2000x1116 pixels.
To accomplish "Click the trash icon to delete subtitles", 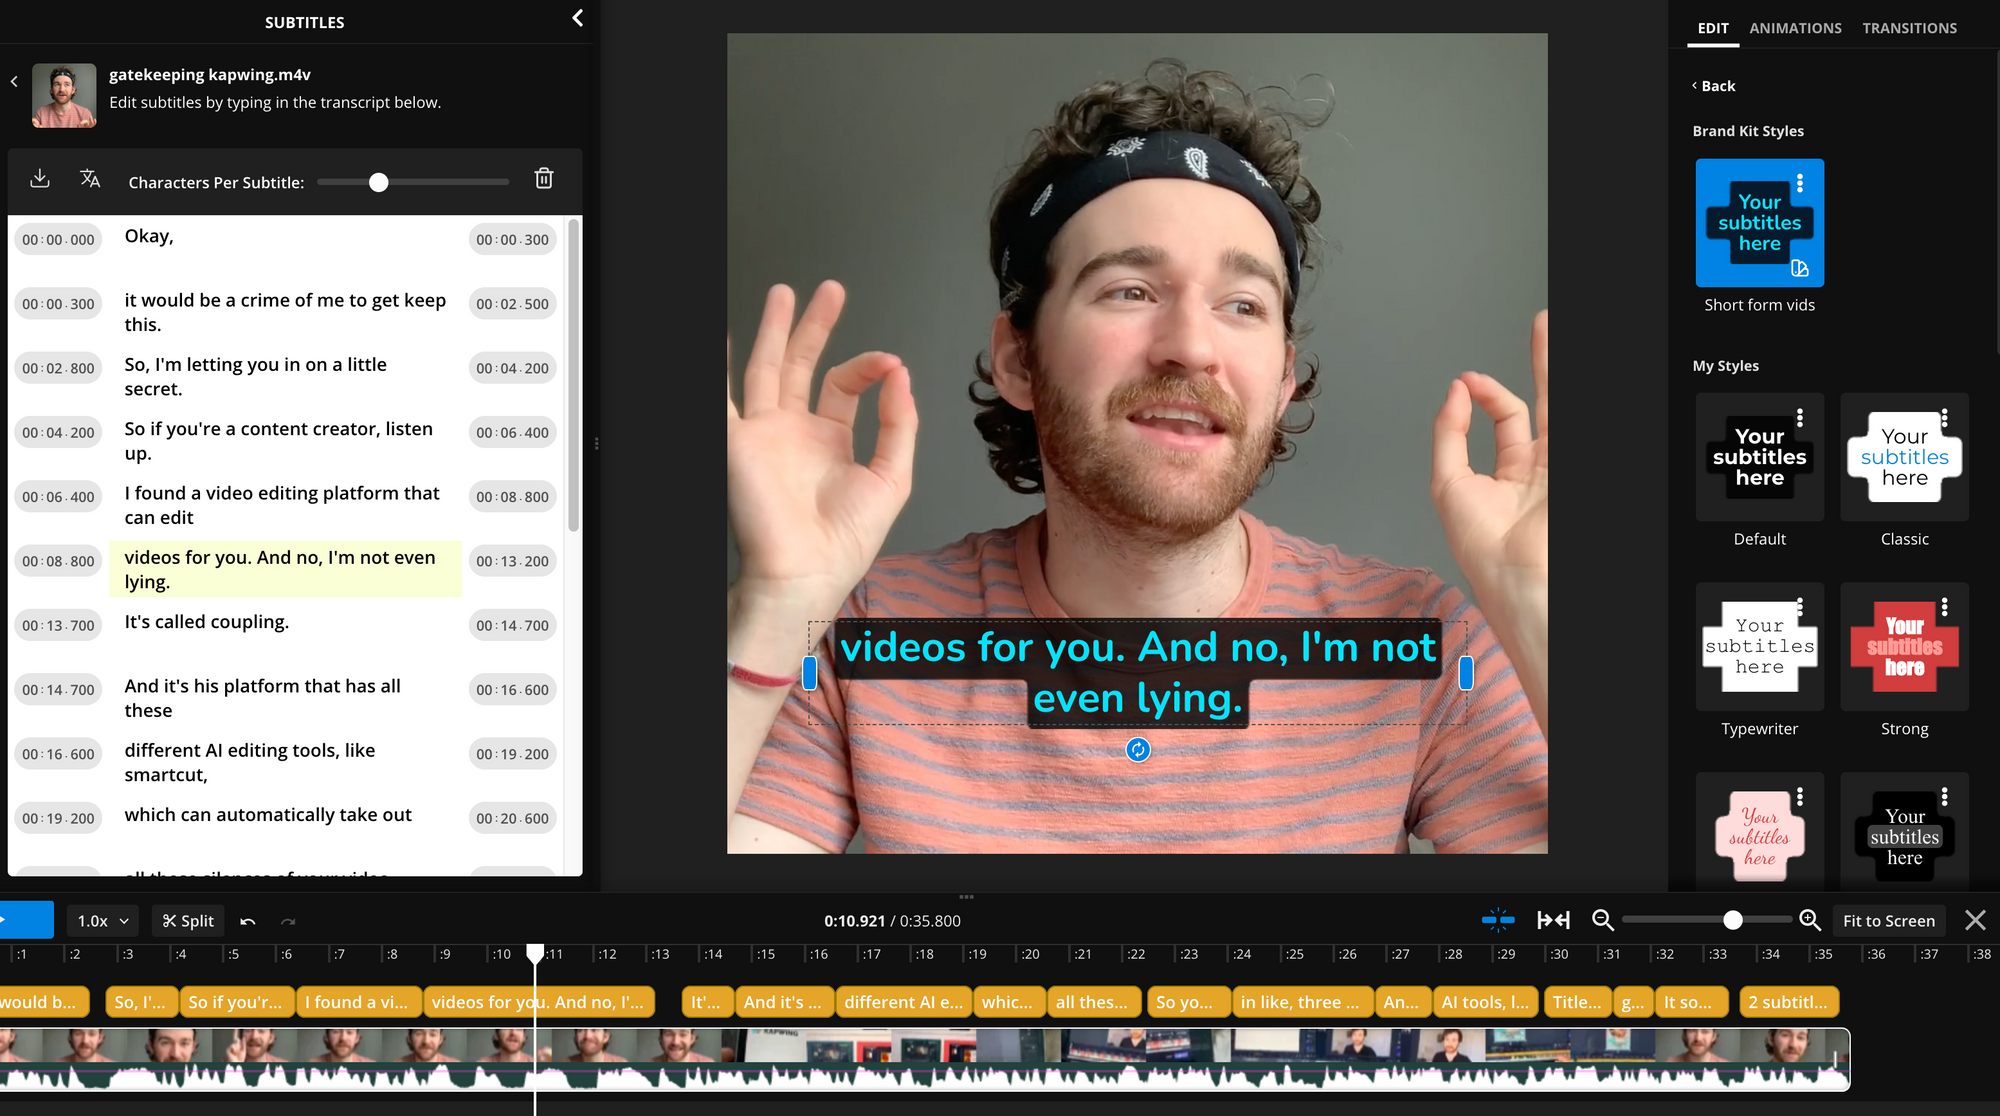I will pos(544,179).
